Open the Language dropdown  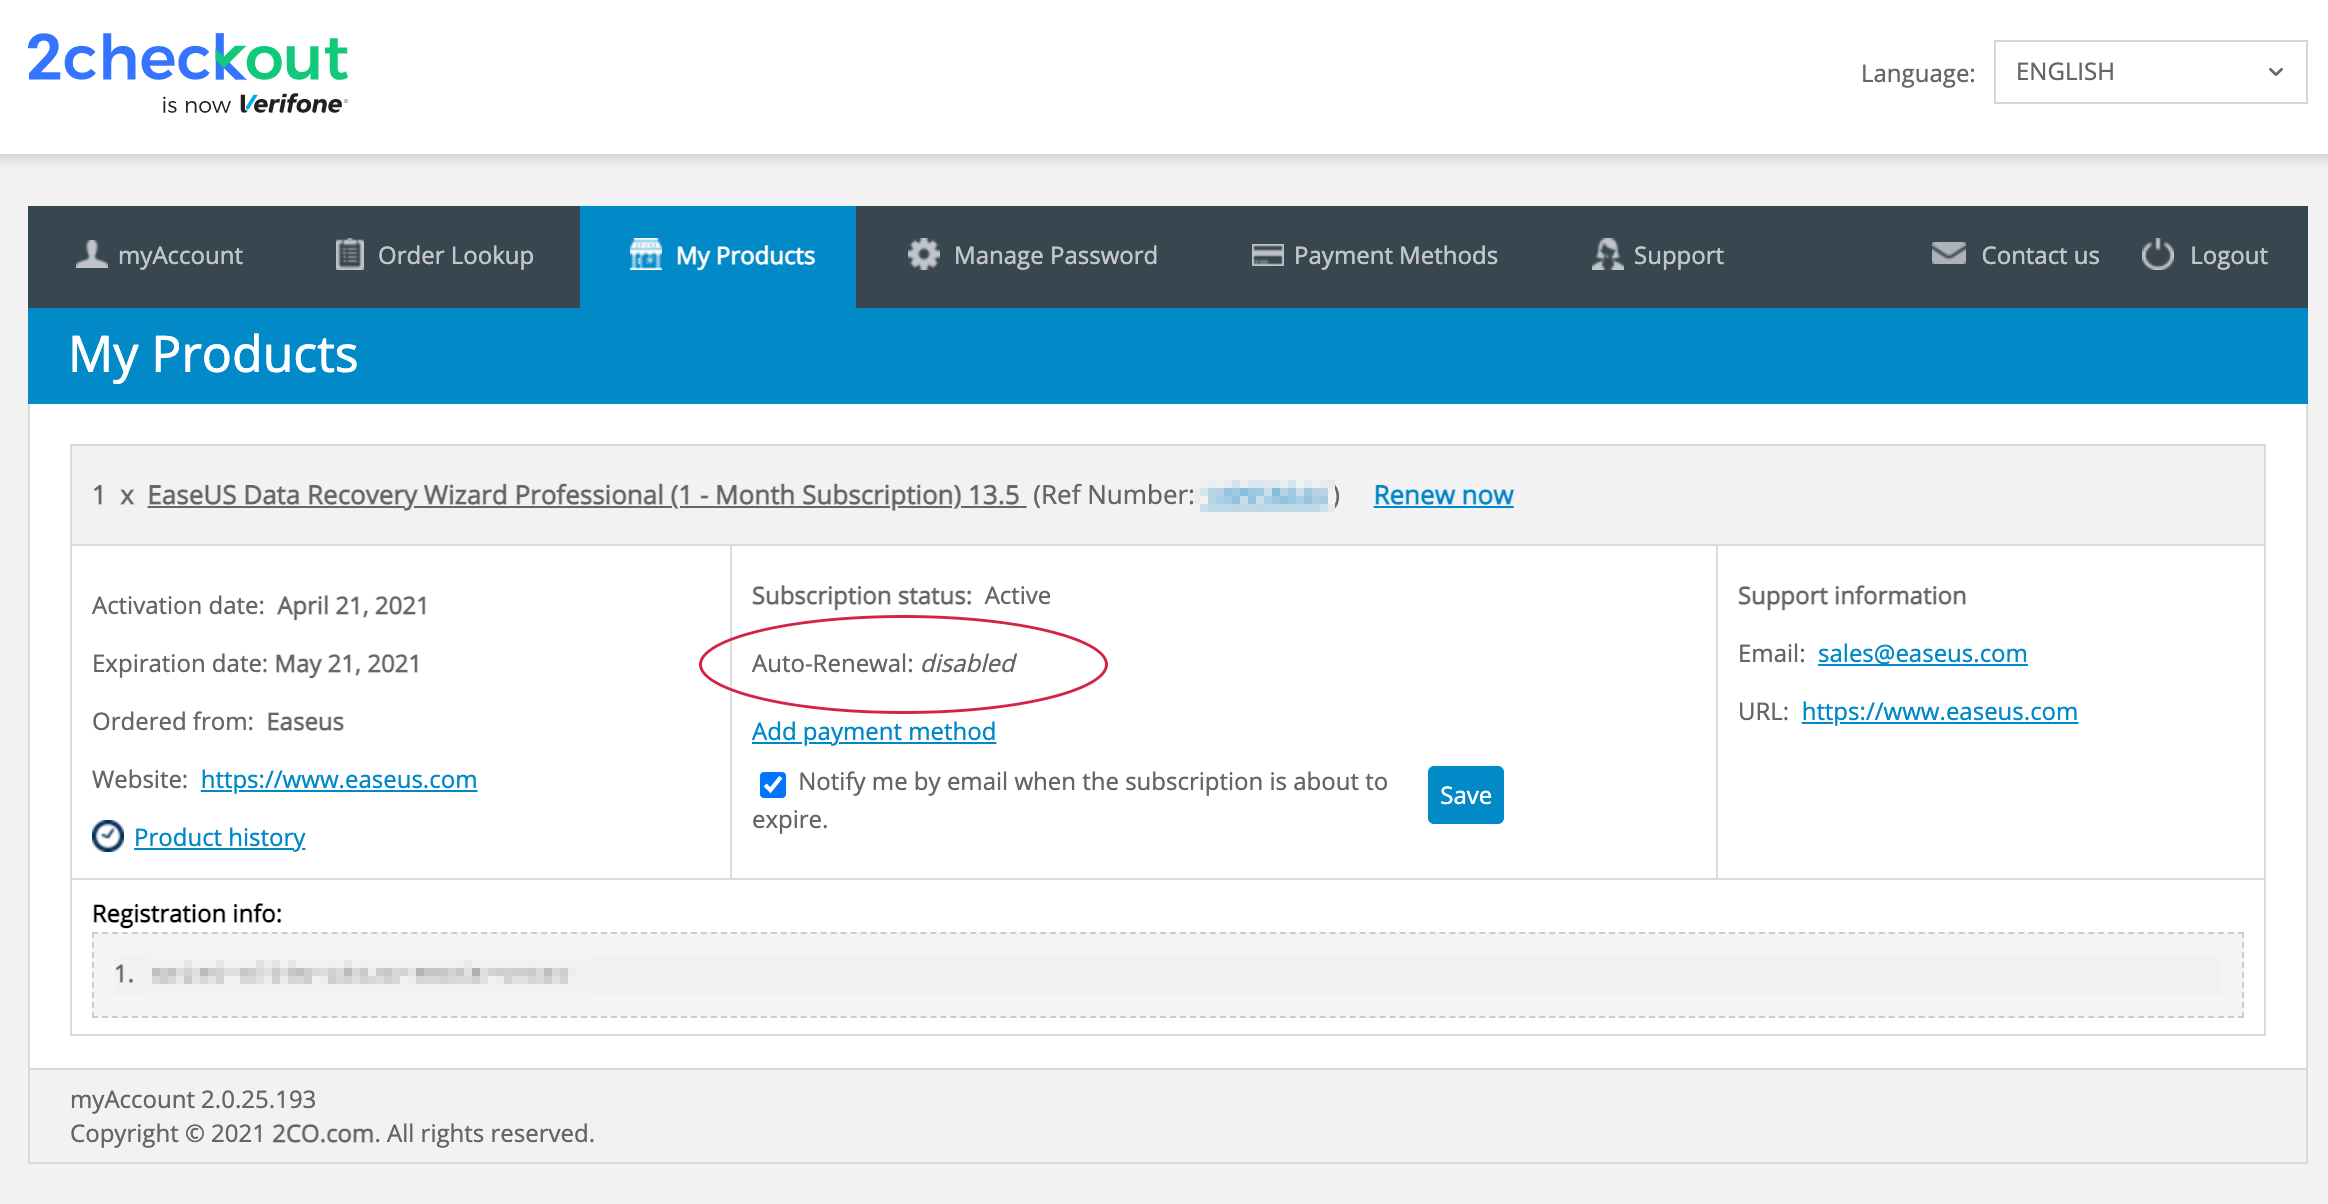pos(2149,72)
